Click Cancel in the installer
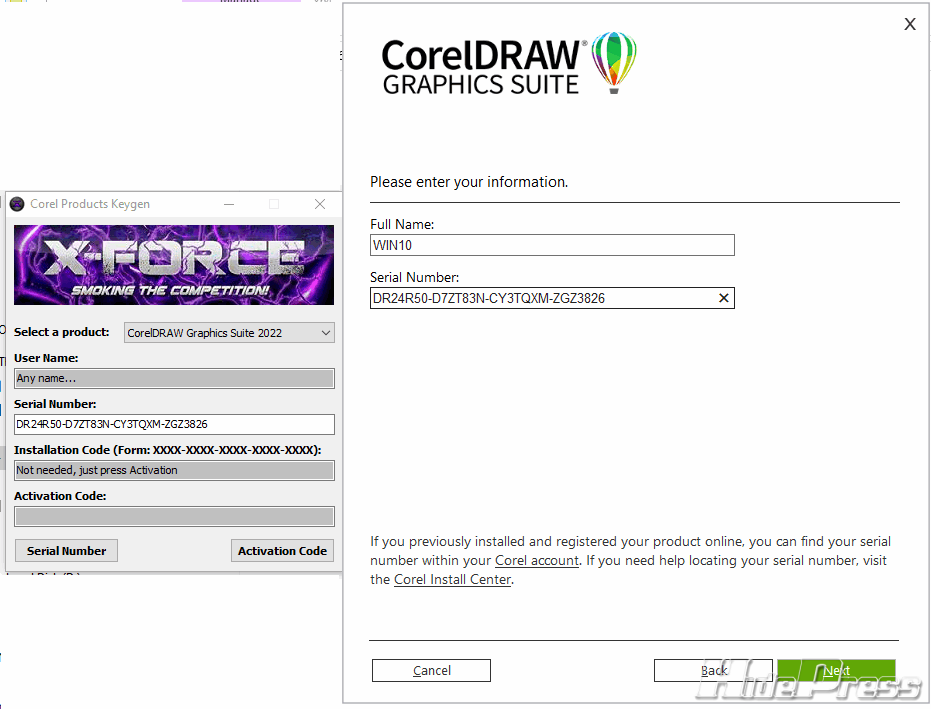This screenshot has height=709, width=931. click(x=431, y=670)
